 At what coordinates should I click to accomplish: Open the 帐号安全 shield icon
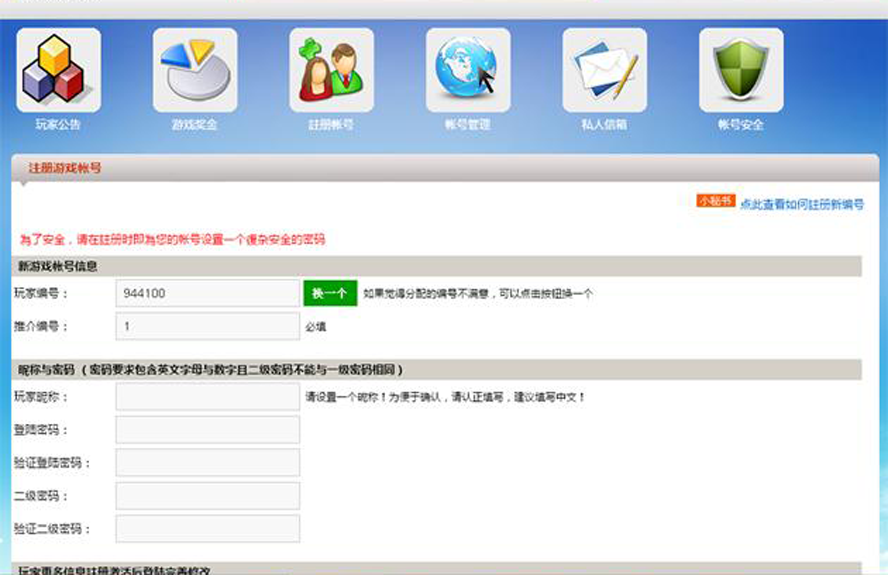tap(741, 70)
